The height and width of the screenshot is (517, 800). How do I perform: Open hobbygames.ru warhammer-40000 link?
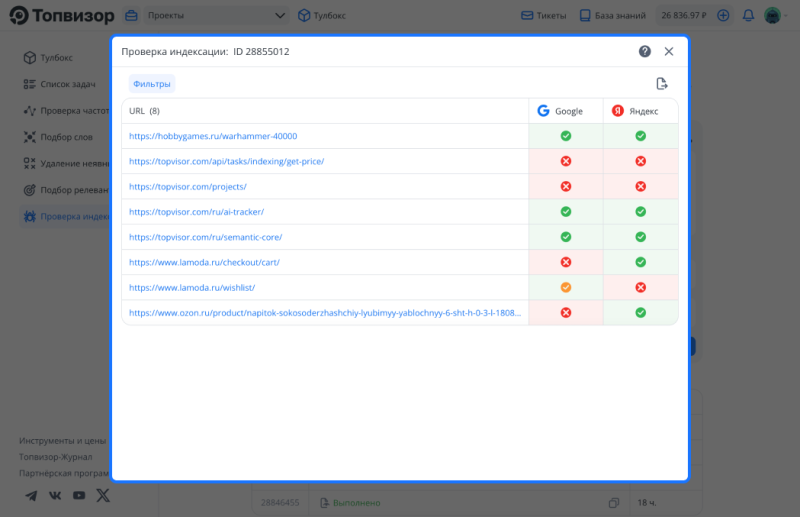(213, 136)
